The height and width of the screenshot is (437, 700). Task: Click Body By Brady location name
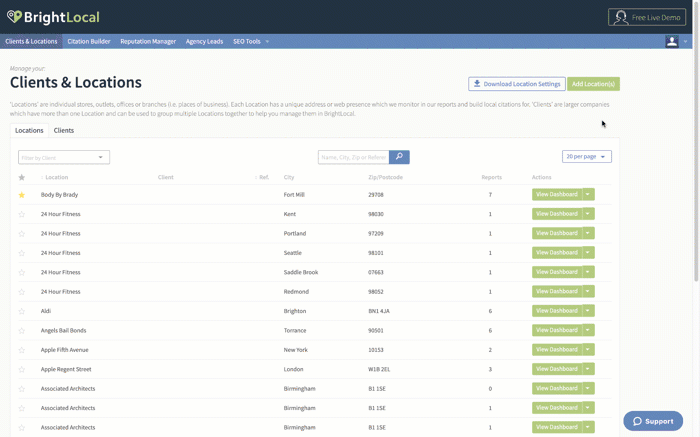[x=59, y=195]
